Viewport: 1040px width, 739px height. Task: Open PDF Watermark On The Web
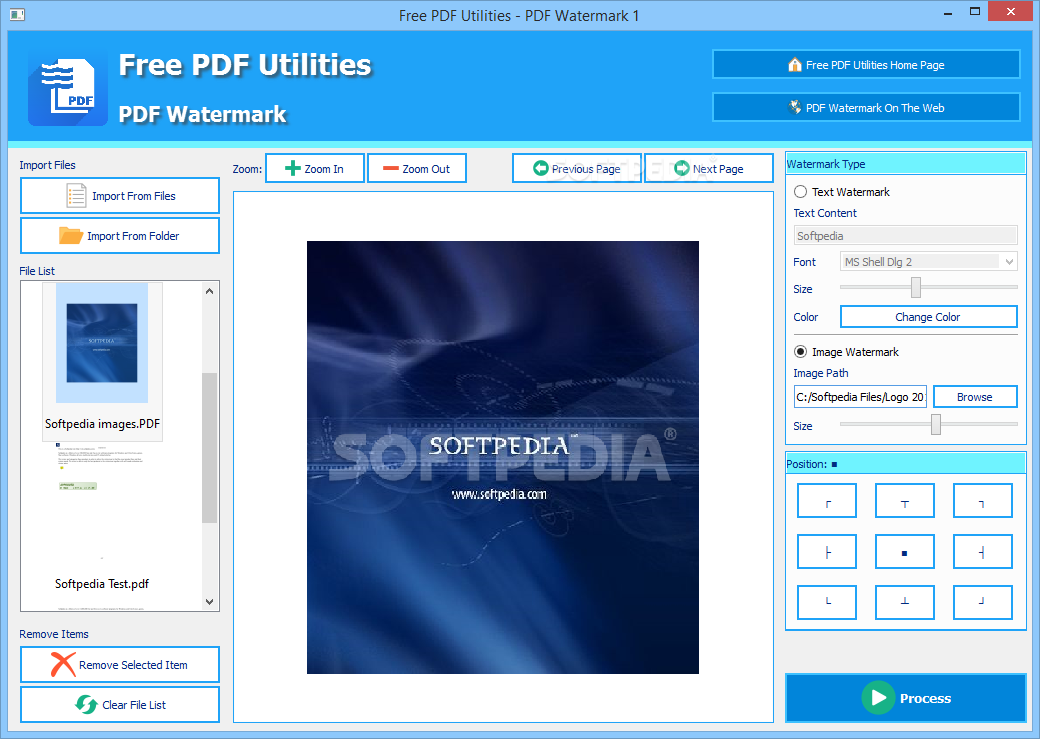tap(866, 107)
